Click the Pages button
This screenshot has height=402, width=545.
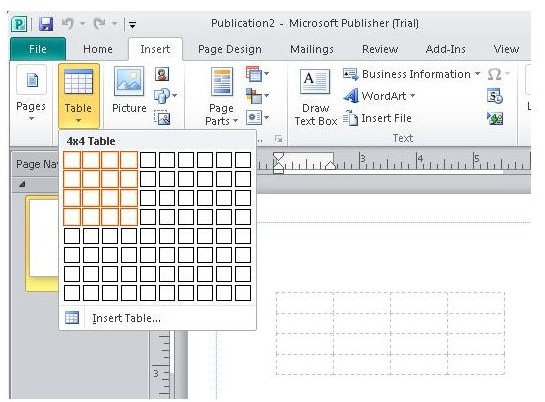[x=31, y=93]
